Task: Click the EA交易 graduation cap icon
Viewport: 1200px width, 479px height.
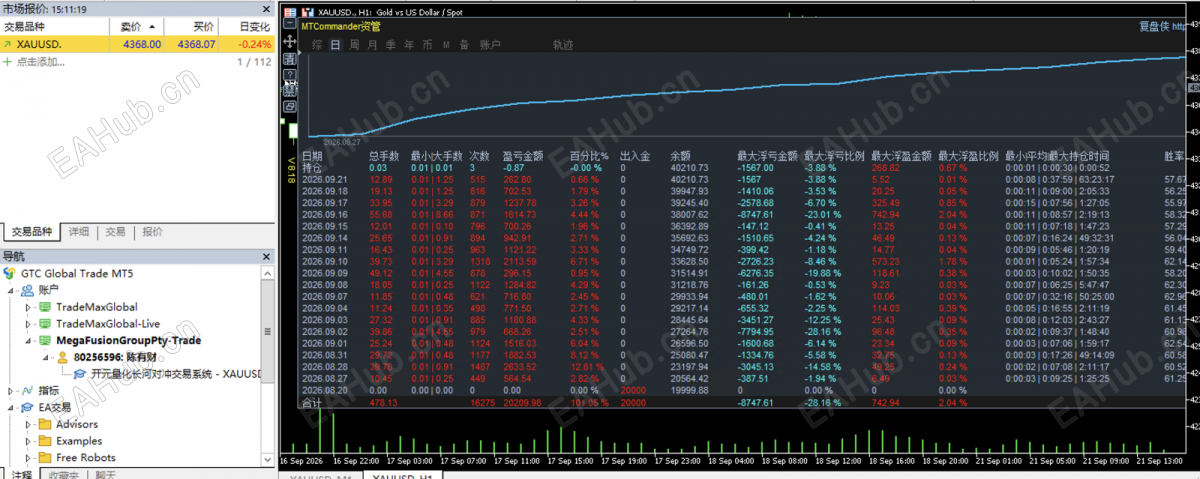Action: (x=27, y=408)
